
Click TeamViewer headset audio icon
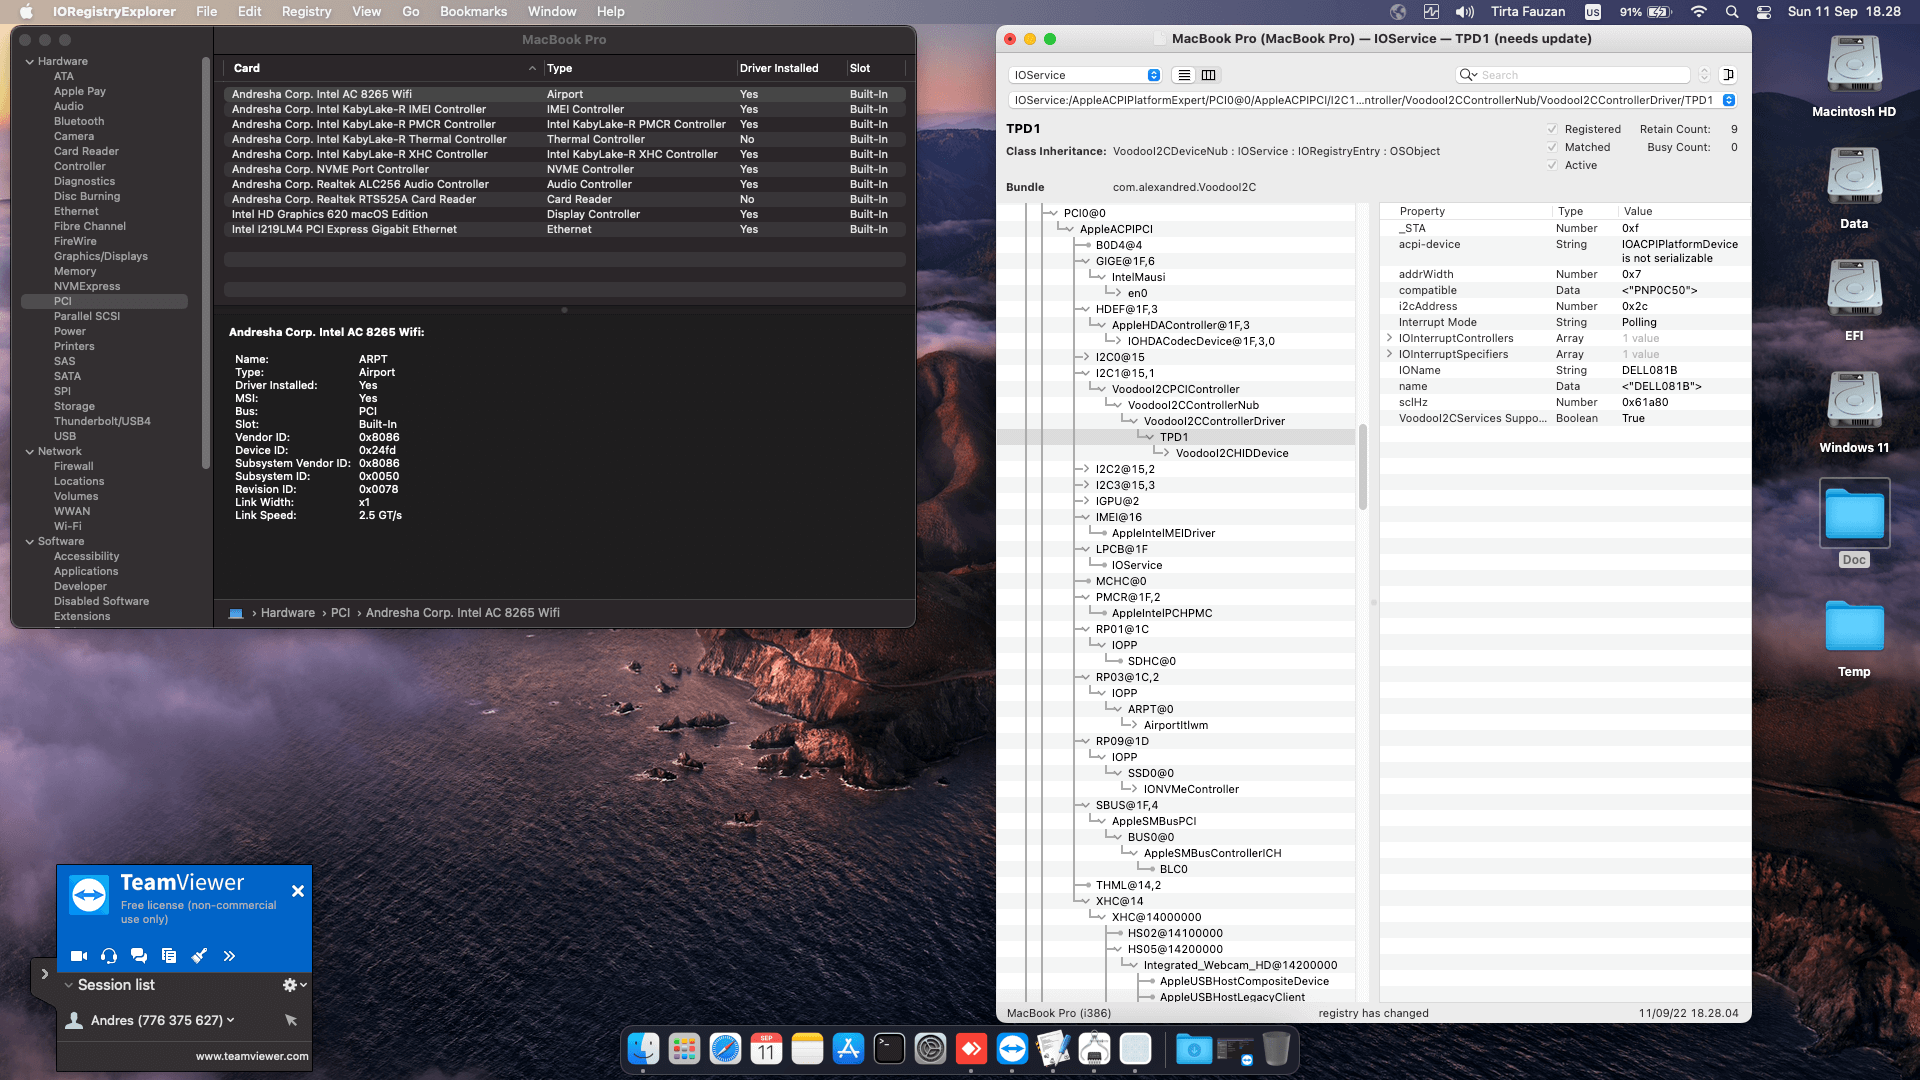coord(109,956)
